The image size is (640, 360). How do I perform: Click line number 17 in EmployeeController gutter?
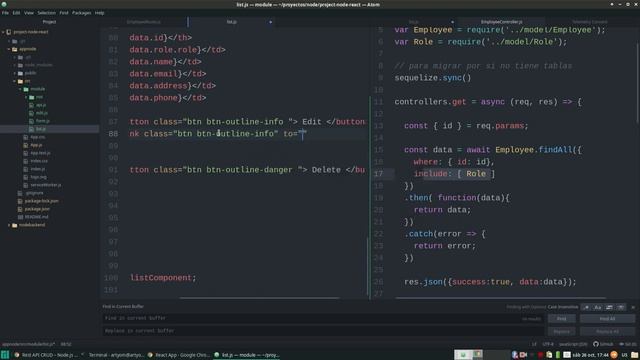(379, 174)
